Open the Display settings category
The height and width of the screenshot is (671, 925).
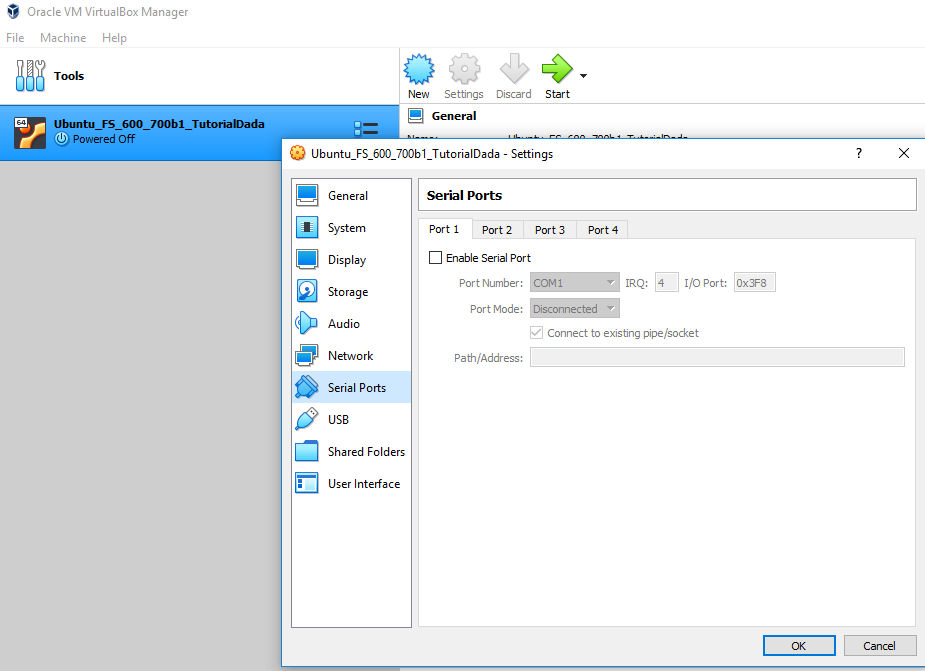pyautogui.click(x=346, y=260)
